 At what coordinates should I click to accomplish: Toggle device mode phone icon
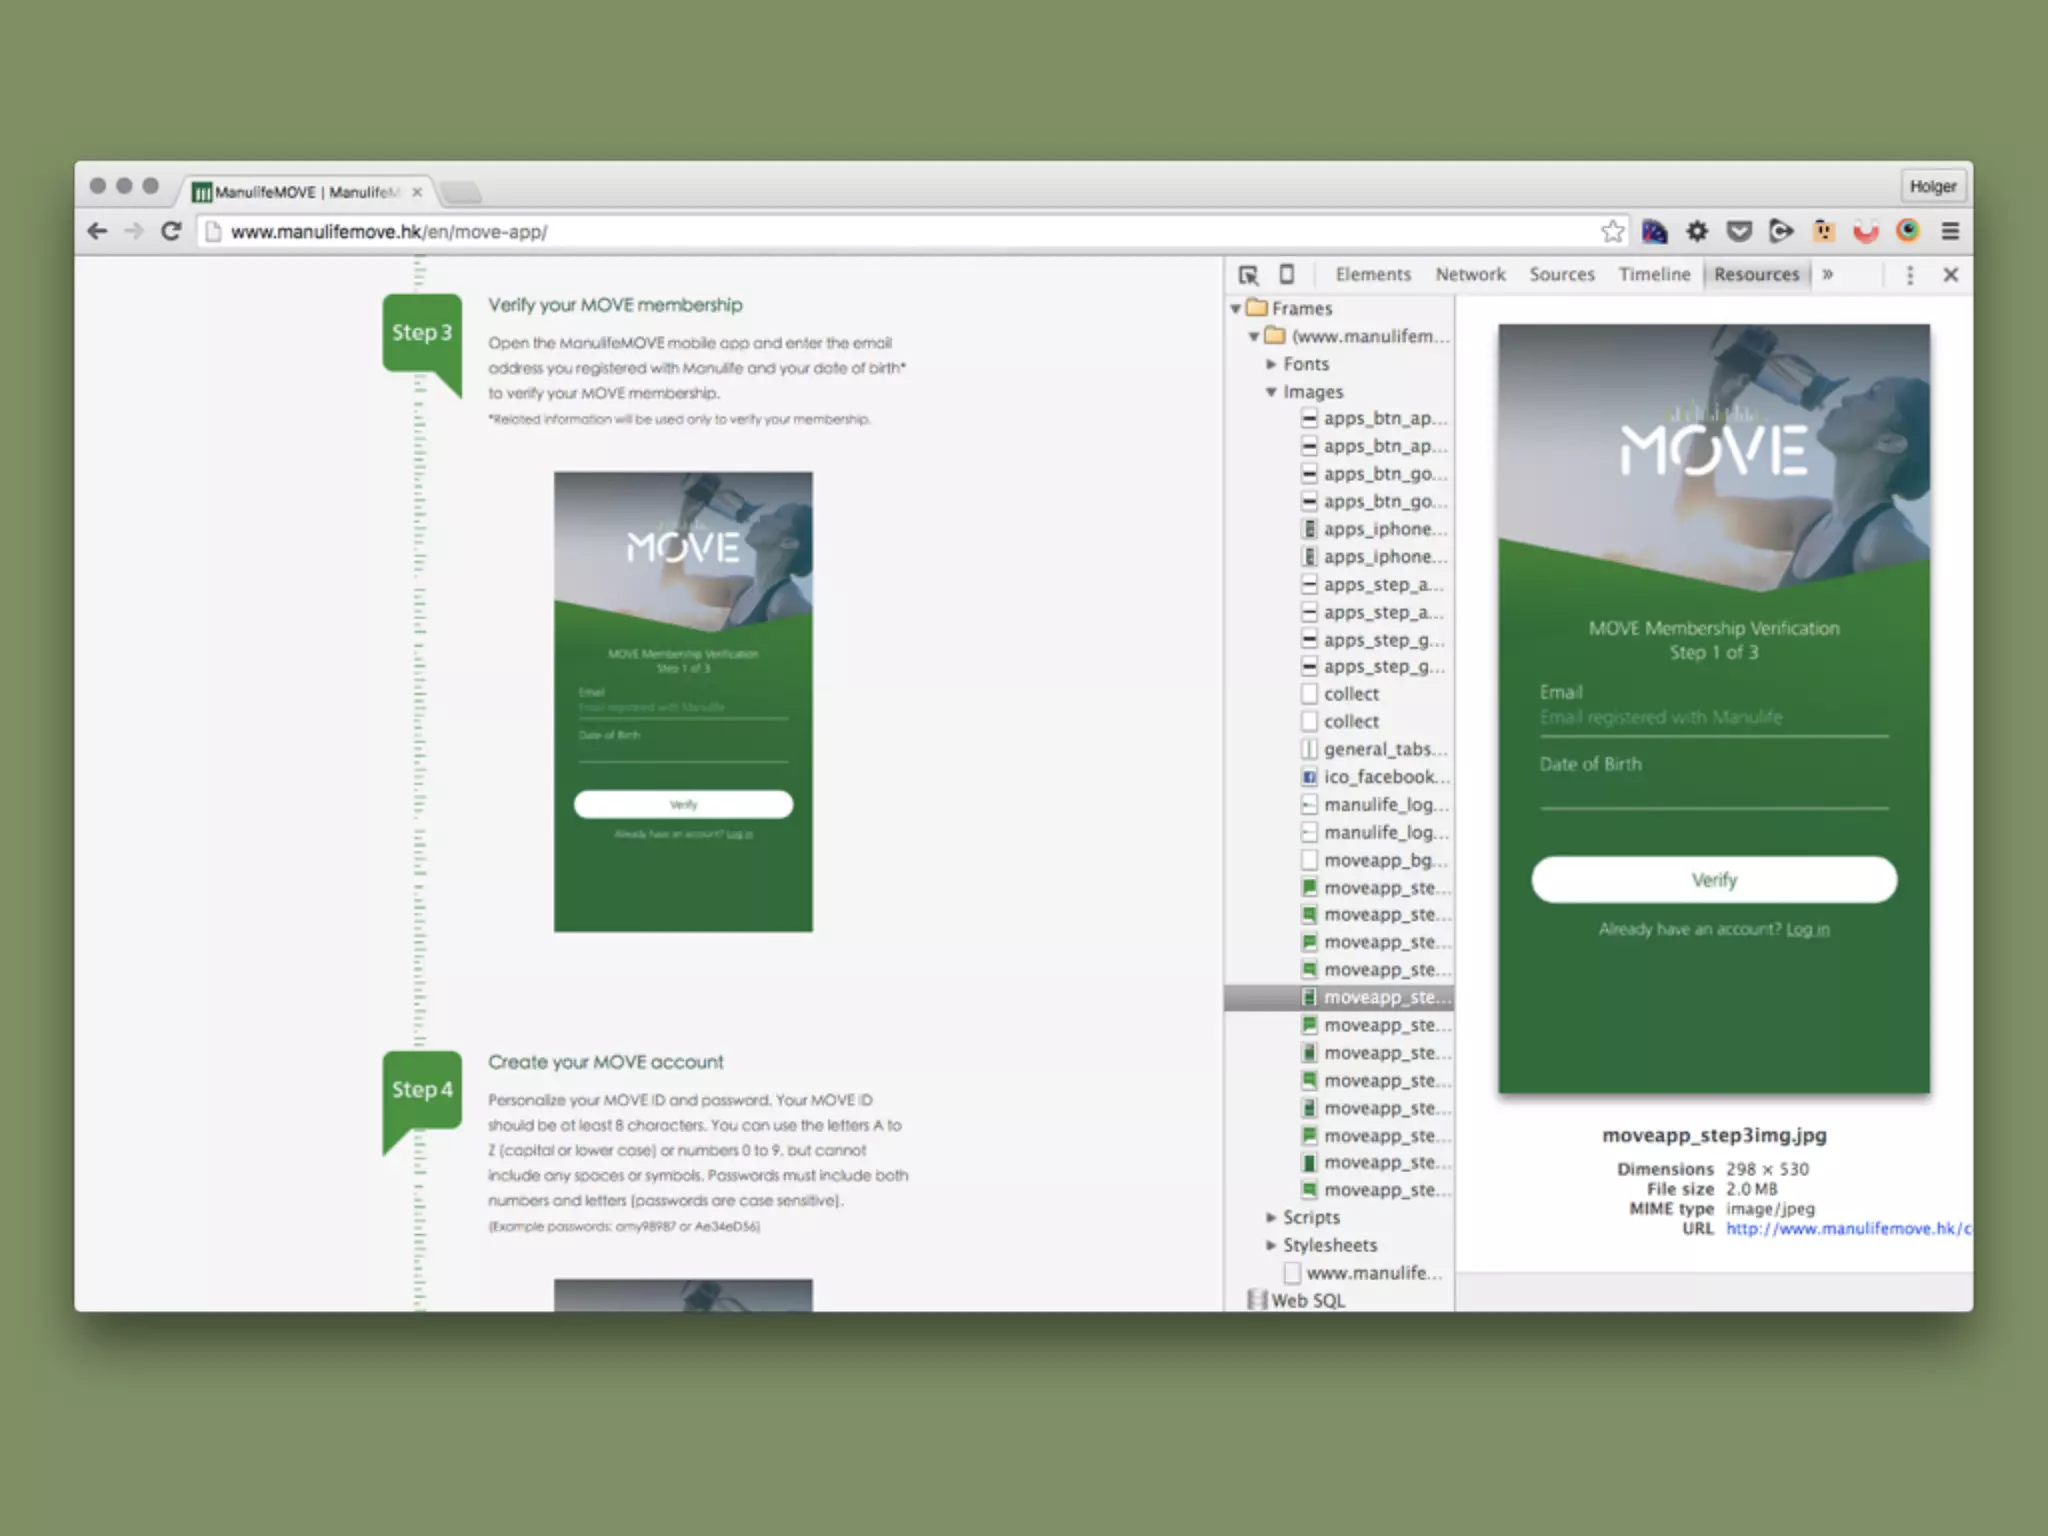coord(1287,274)
